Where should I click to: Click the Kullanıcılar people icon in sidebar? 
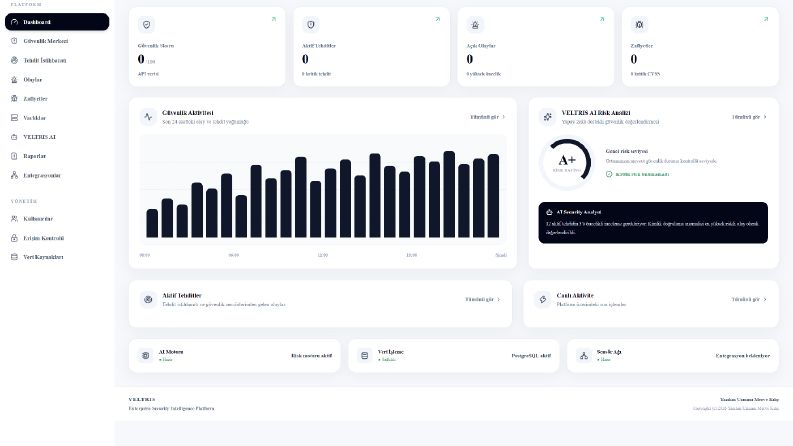pyautogui.click(x=14, y=219)
